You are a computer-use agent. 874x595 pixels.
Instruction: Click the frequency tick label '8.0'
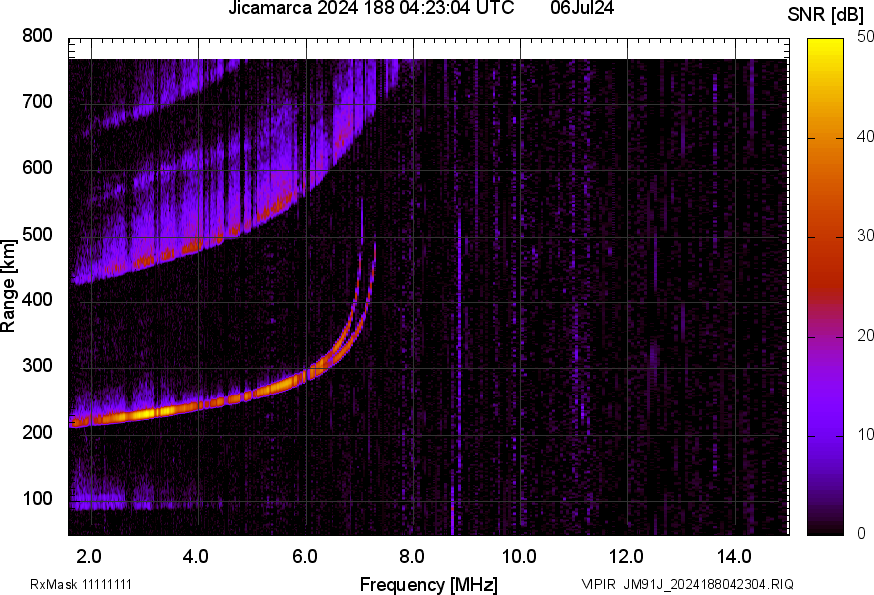(x=411, y=557)
